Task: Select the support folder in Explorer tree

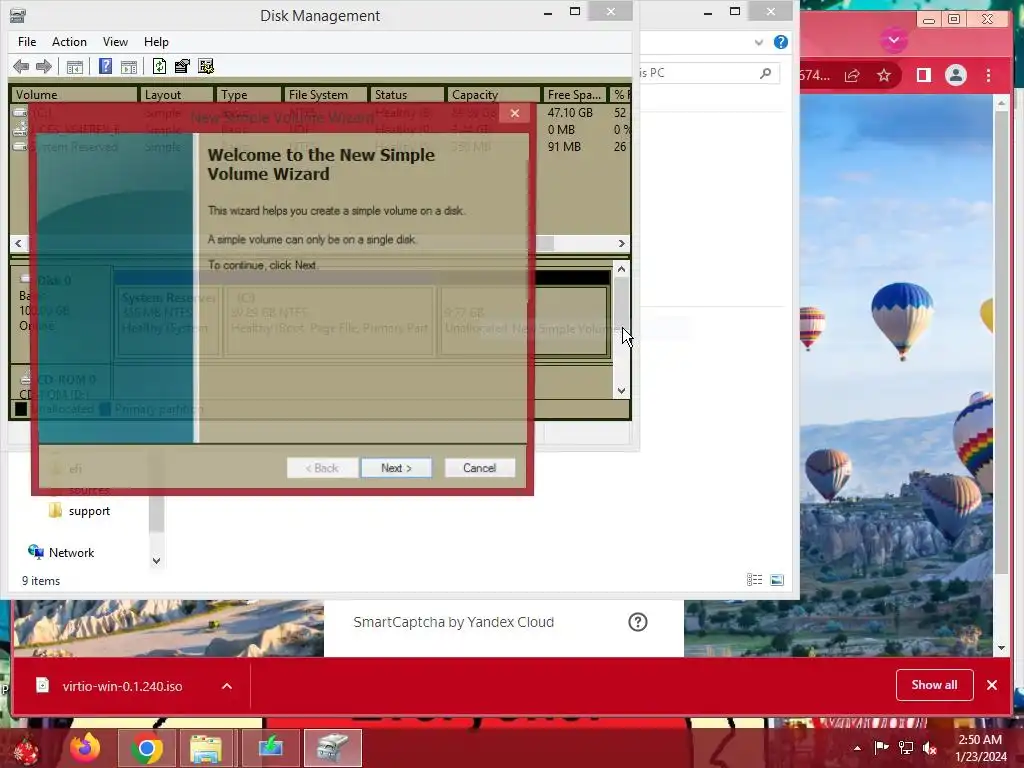Action: point(89,511)
